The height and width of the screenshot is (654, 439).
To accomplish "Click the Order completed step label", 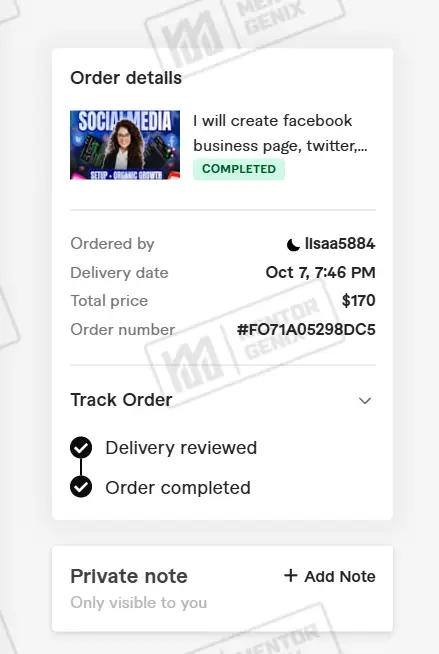I will click(178, 488).
